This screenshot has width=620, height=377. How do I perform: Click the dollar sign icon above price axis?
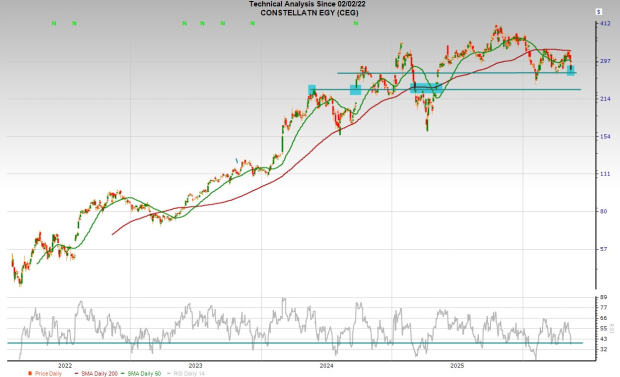598,12
